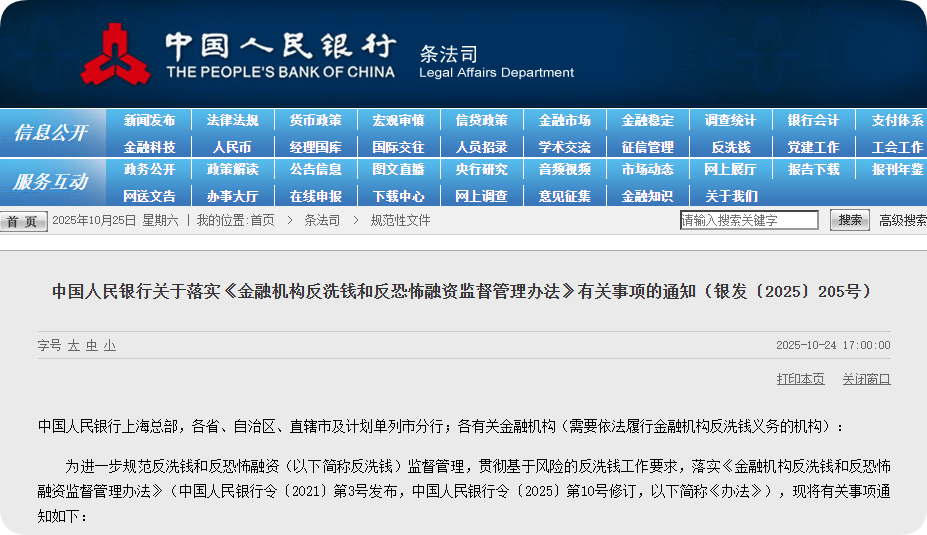This screenshot has width=927, height=535.
Task: Set font size to 大 (large)
Action: [x=73, y=345]
